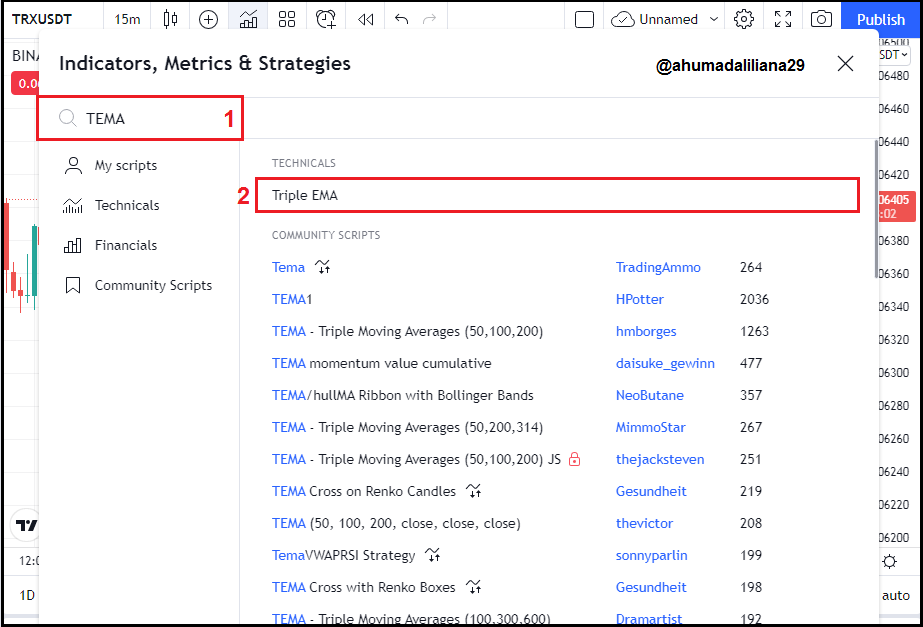Close the Indicators dialog with the X
This screenshot has height=627, width=923.
point(845,64)
